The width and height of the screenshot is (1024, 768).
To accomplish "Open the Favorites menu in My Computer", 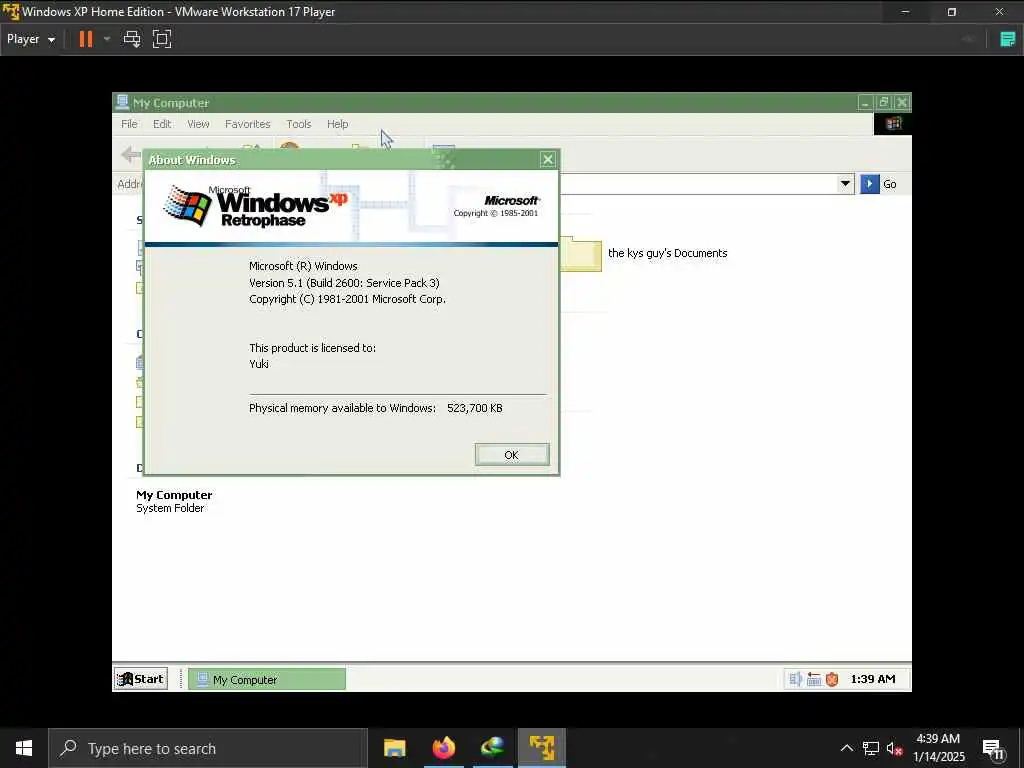I will (x=248, y=124).
